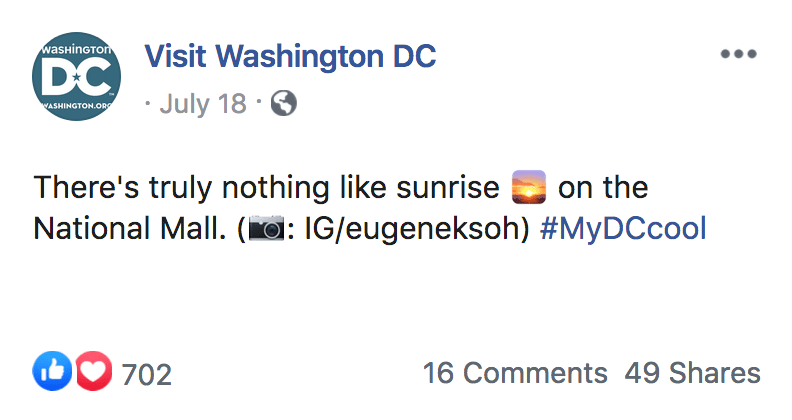Open the #MyDCcool hashtag link

tap(622, 229)
